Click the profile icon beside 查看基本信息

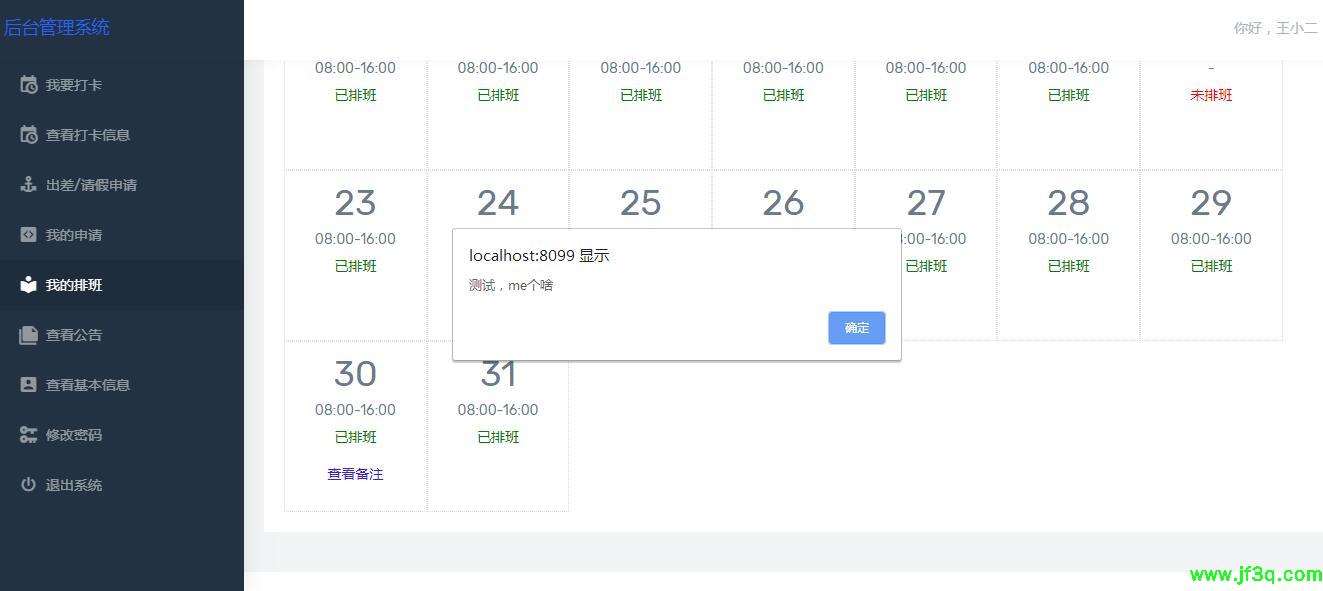(x=29, y=385)
